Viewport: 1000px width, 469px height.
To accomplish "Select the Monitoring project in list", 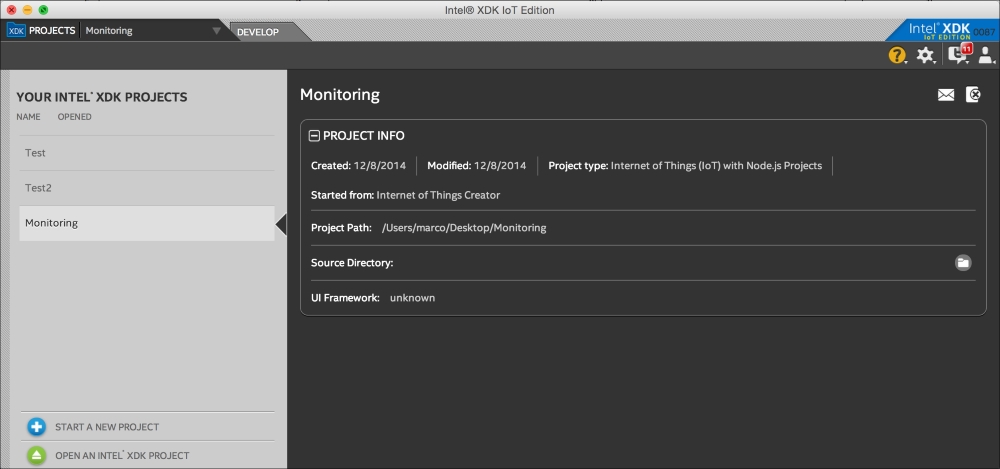I will pyautogui.click(x=147, y=223).
